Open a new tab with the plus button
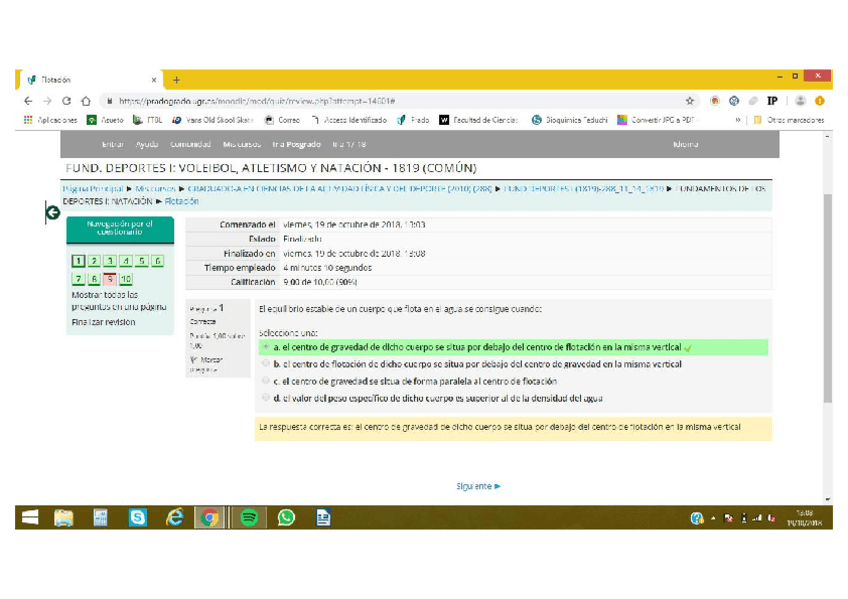Viewport: 848px width, 599px height. point(176,80)
